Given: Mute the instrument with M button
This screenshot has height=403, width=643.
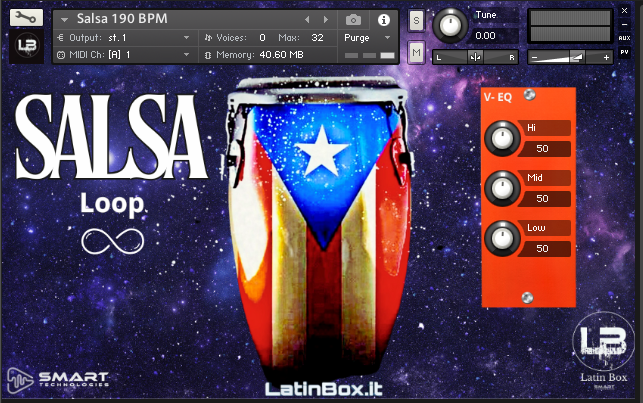Looking at the screenshot, I should [x=416, y=53].
